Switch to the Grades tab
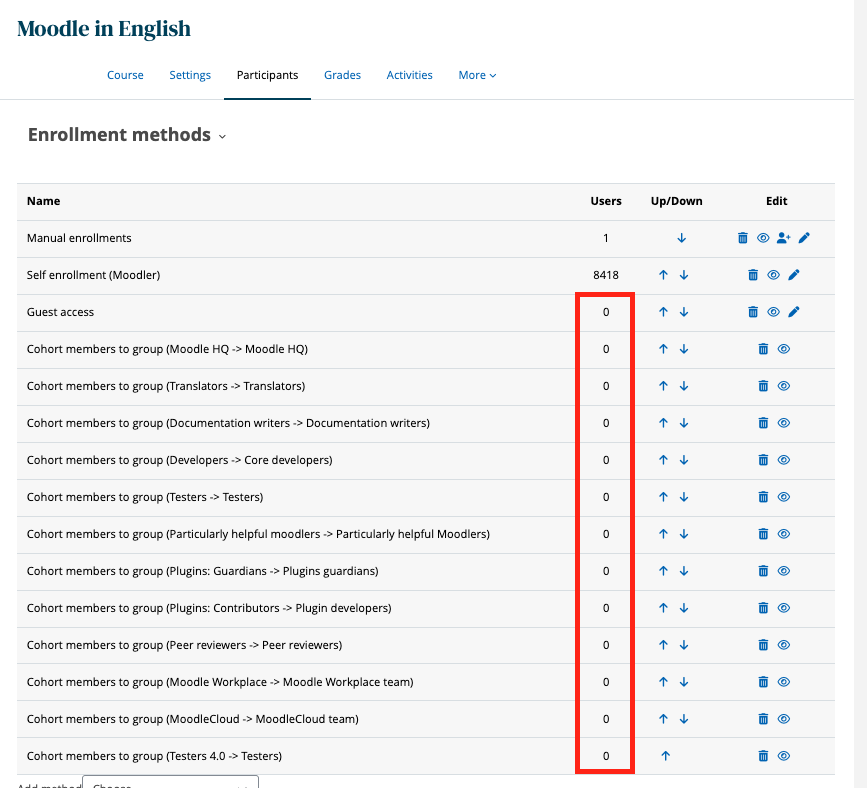Image resolution: width=867 pixels, height=788 pixels. click(x=342, y=75)
